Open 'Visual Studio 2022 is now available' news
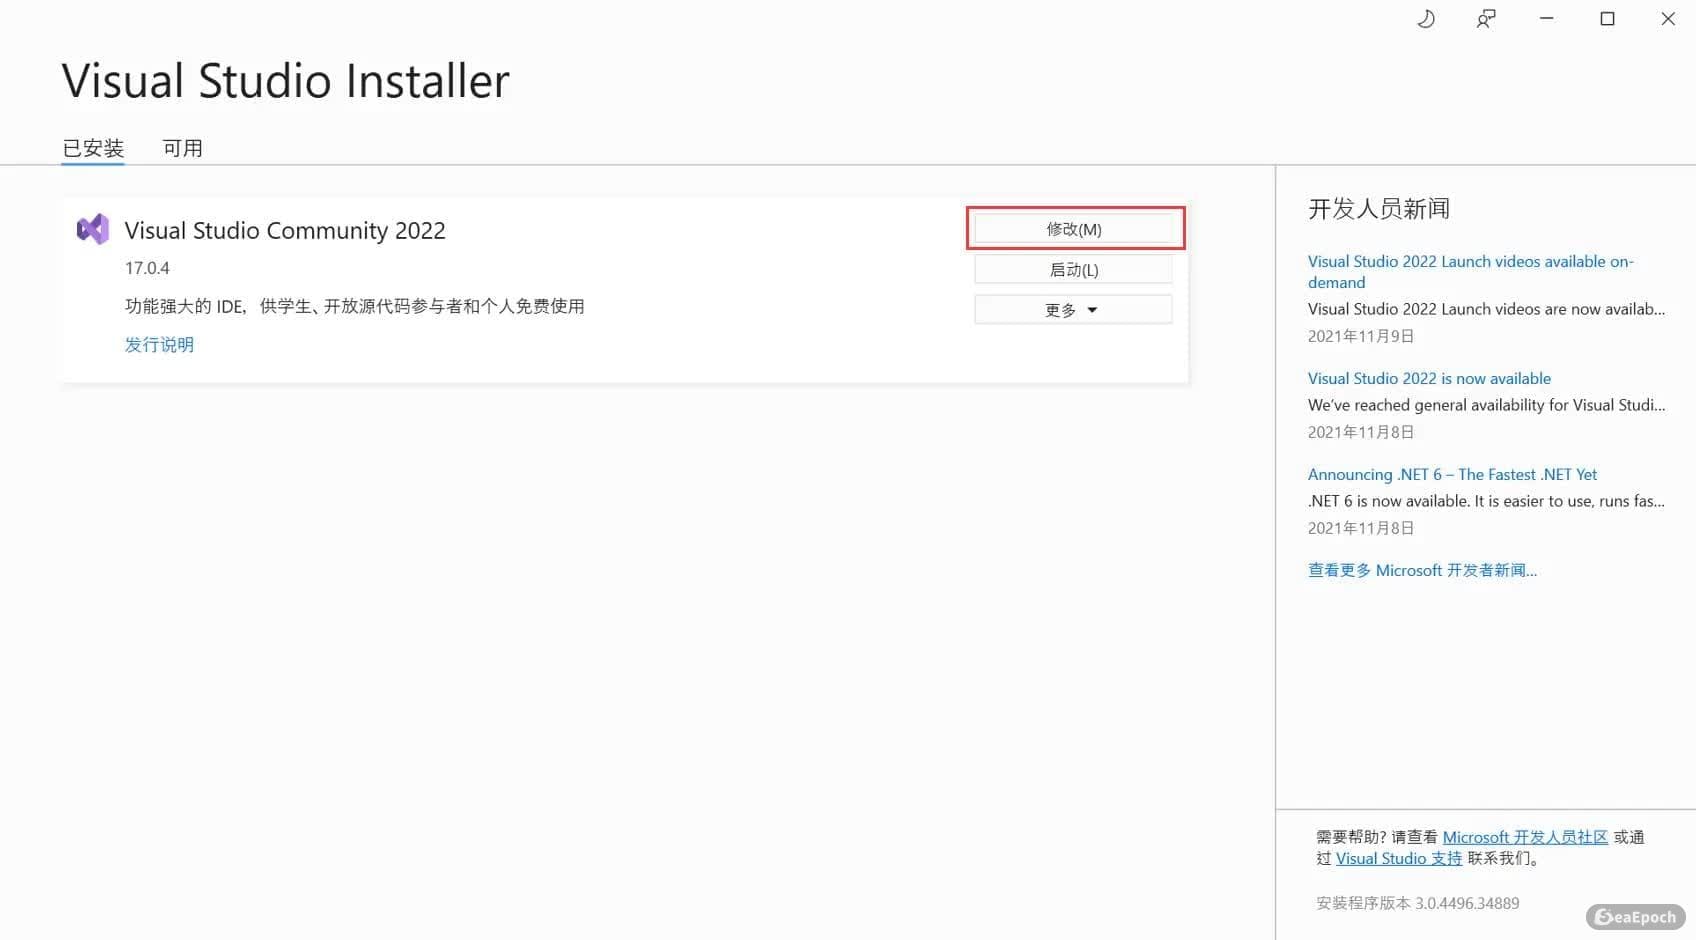 pos(1429,378)
